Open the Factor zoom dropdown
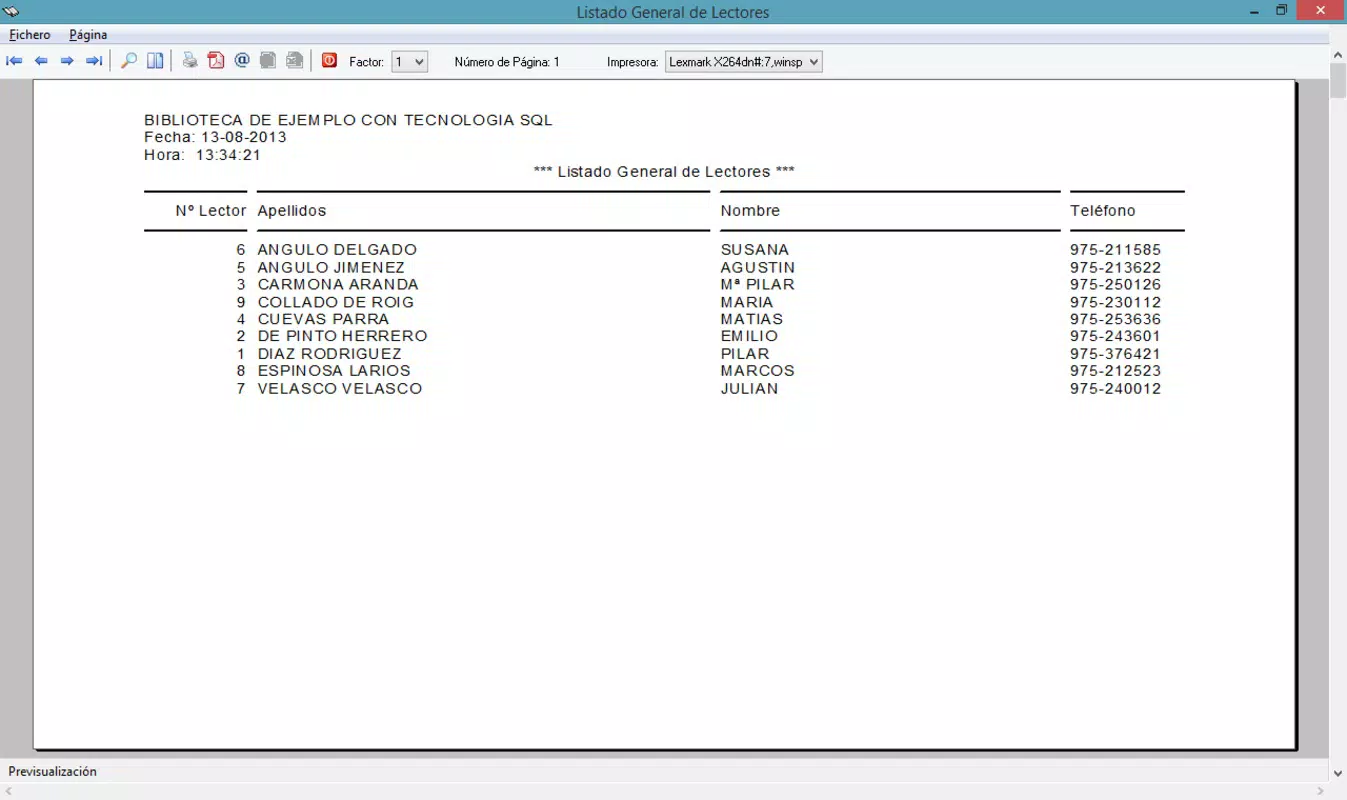This screenshot has width=1347, height=800. [x=409, y=62]
